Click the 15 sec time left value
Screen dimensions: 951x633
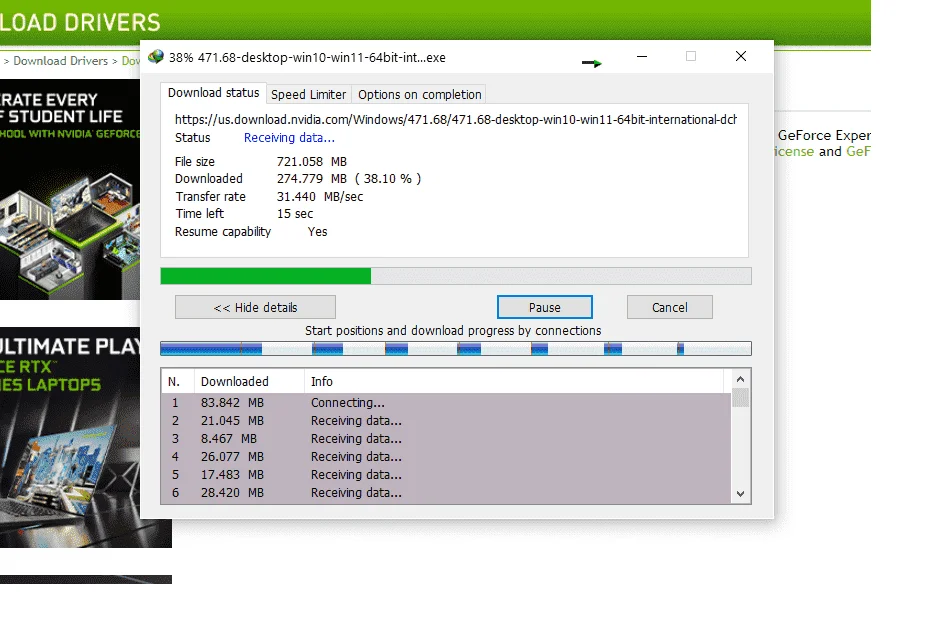click(x=295, y=213)
